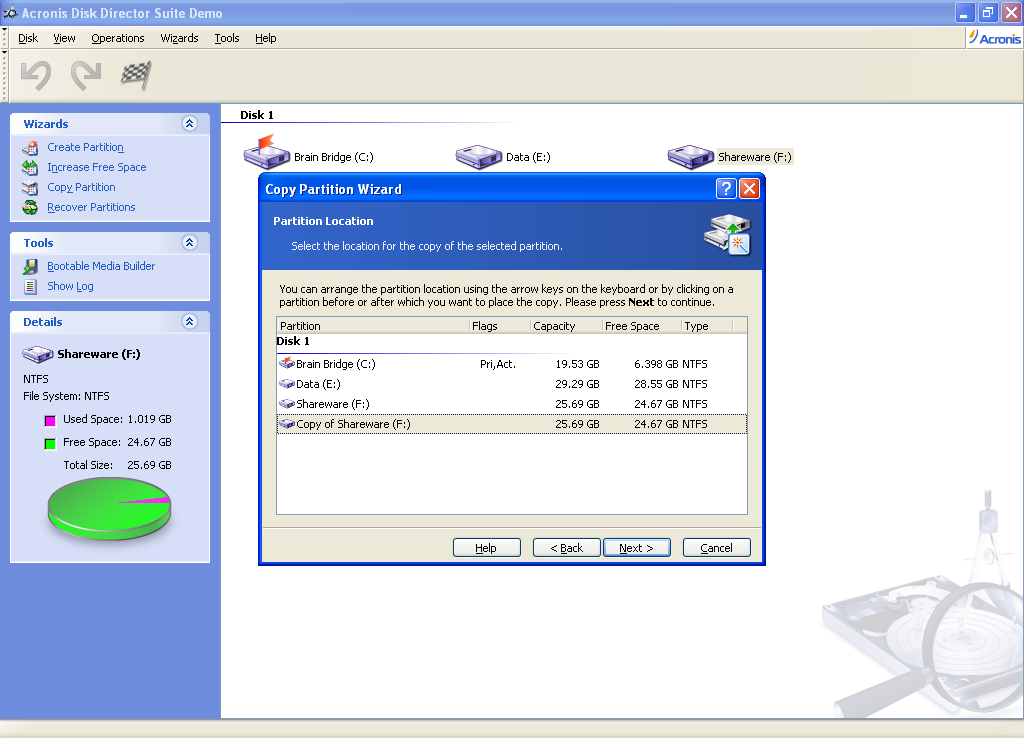The height and width of the screenshot is (738, 1024).
Task: Continue with the Next button
Action: (637, 548)
